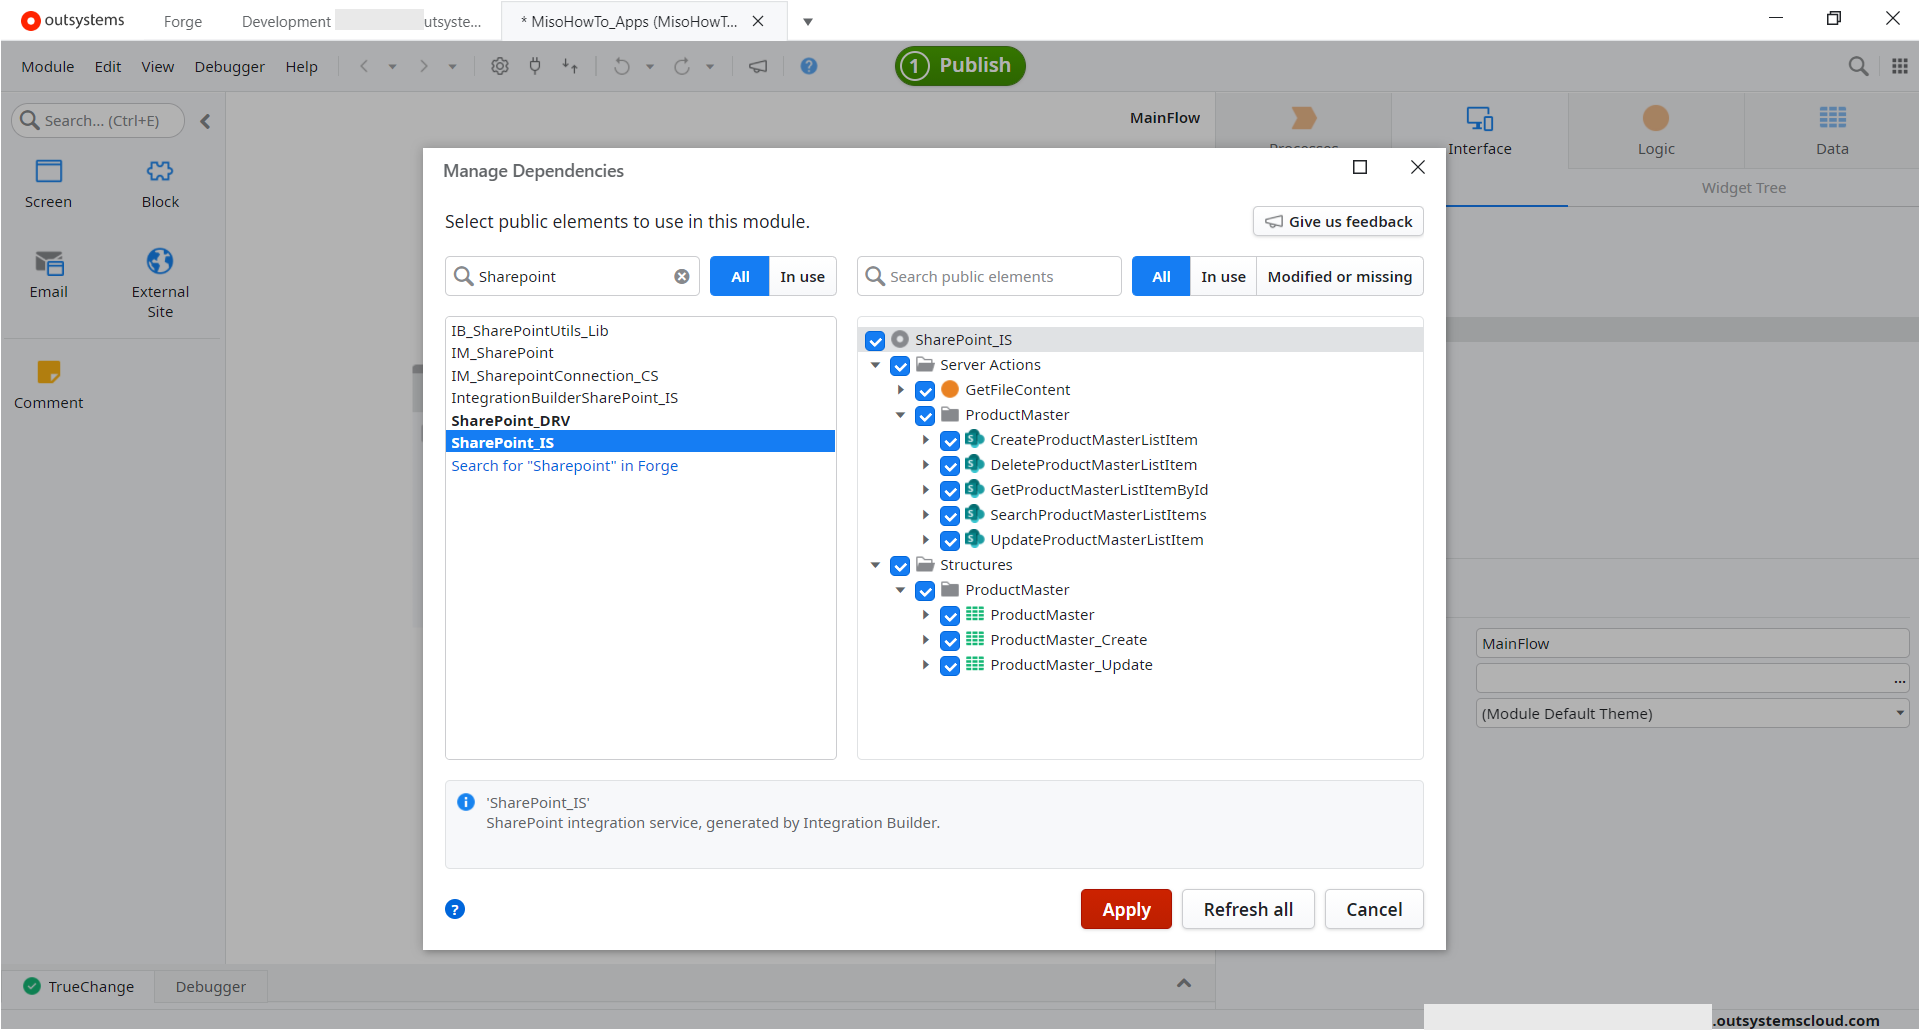The image size is (1920, 1030).
Task: Click Search for "Sharepoint" in Forge link
Action: [564, 466]
